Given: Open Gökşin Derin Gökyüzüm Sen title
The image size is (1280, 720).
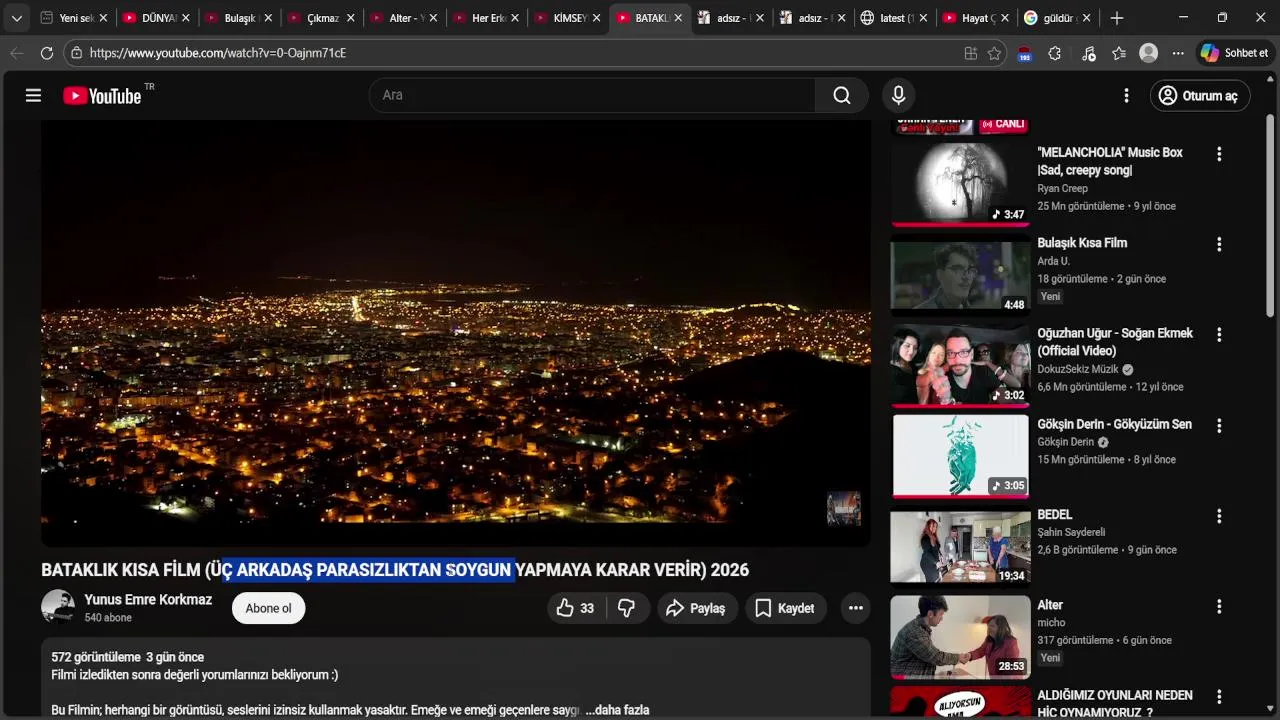Looking at the screenshot, I should [x=1114, y=424].
